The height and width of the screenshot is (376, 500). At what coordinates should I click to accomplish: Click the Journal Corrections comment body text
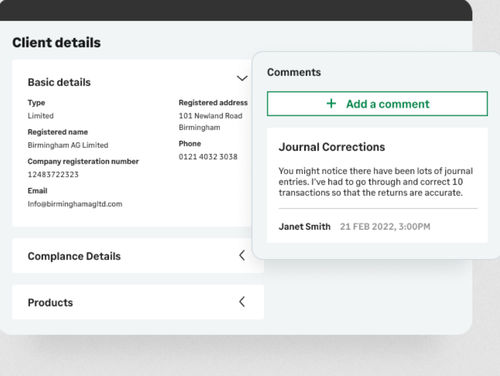[376, 182]
